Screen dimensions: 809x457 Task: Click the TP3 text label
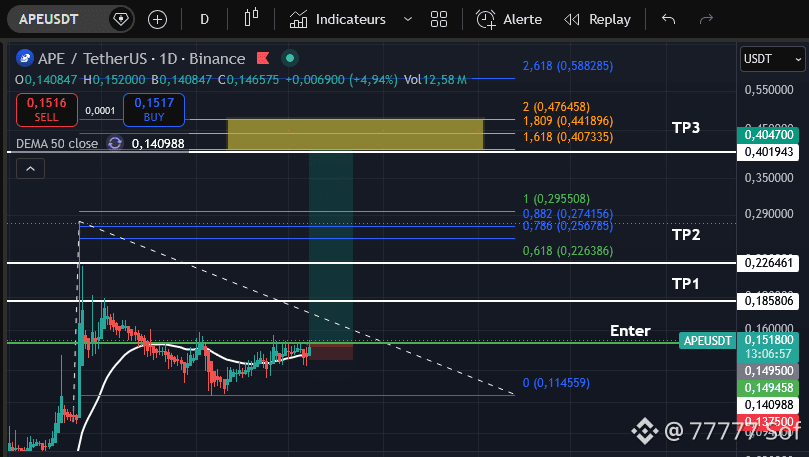(x=686, y=127)
